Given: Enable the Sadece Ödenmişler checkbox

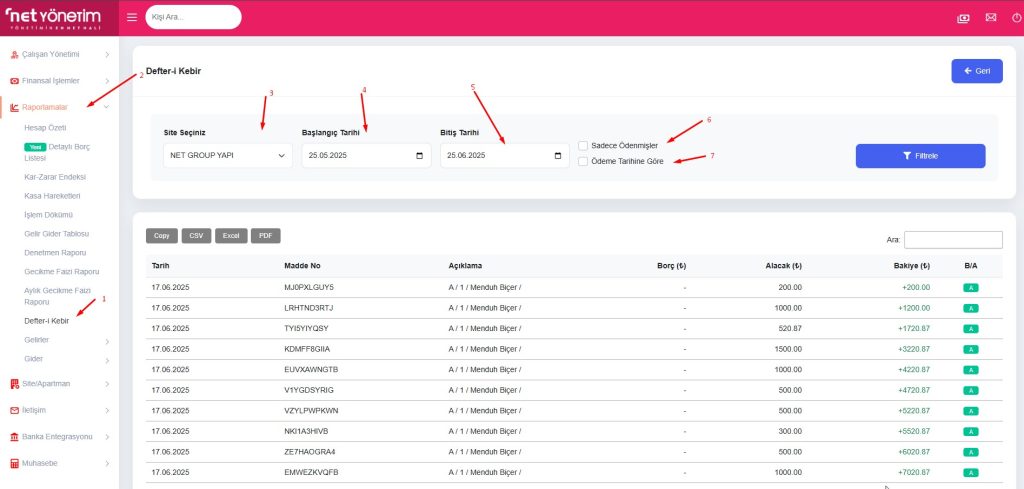Looking at the screenshot, I should tap(583, 145).
